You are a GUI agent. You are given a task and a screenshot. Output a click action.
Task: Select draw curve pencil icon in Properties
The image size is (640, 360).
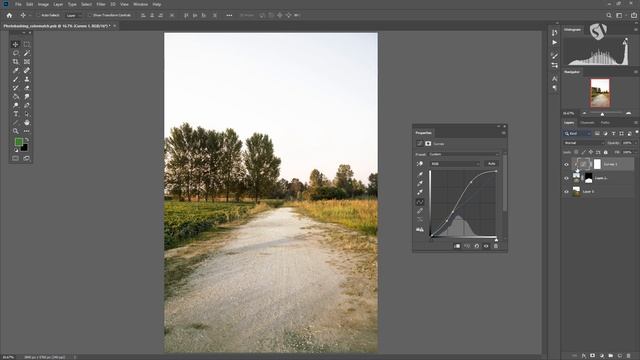pyautogui.click(x=420, y=211)
